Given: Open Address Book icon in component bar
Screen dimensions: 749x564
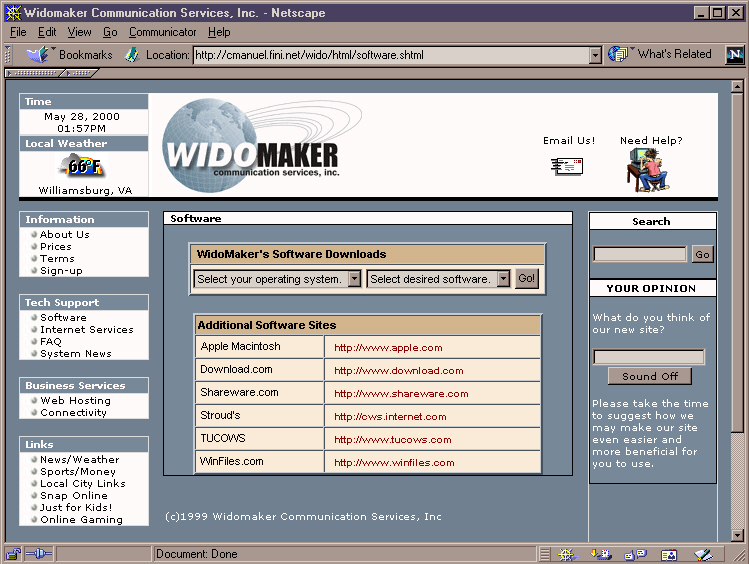Looking at the screenshot, I should [x=669, y=554].
